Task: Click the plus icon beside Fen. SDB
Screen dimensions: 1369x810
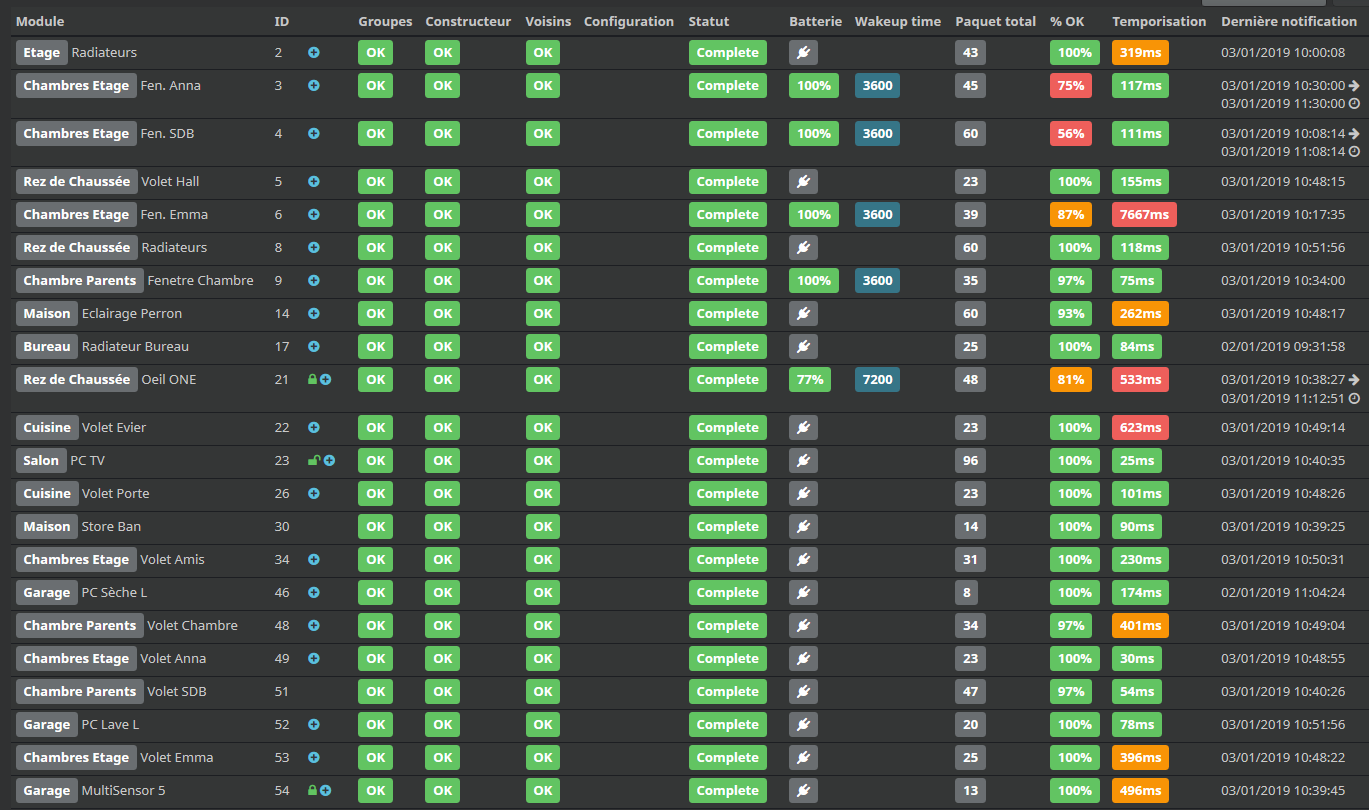Action: click(314, 134)
